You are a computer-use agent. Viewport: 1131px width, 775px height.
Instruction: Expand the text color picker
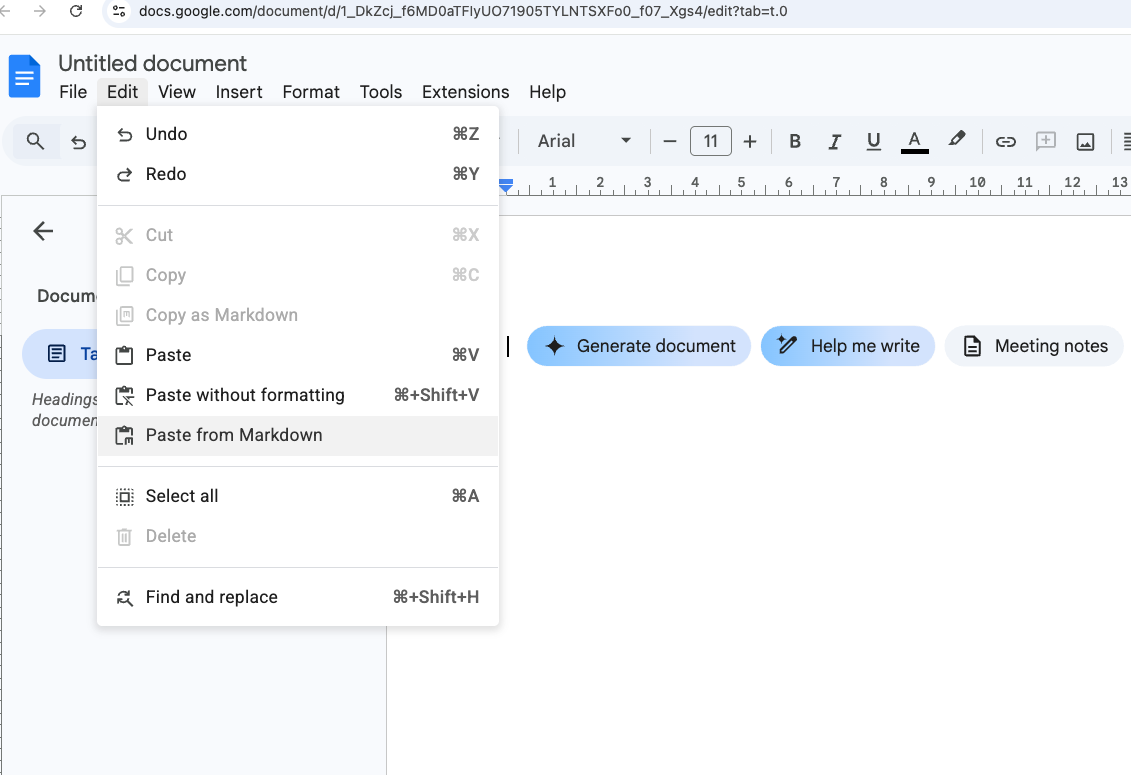913,141
